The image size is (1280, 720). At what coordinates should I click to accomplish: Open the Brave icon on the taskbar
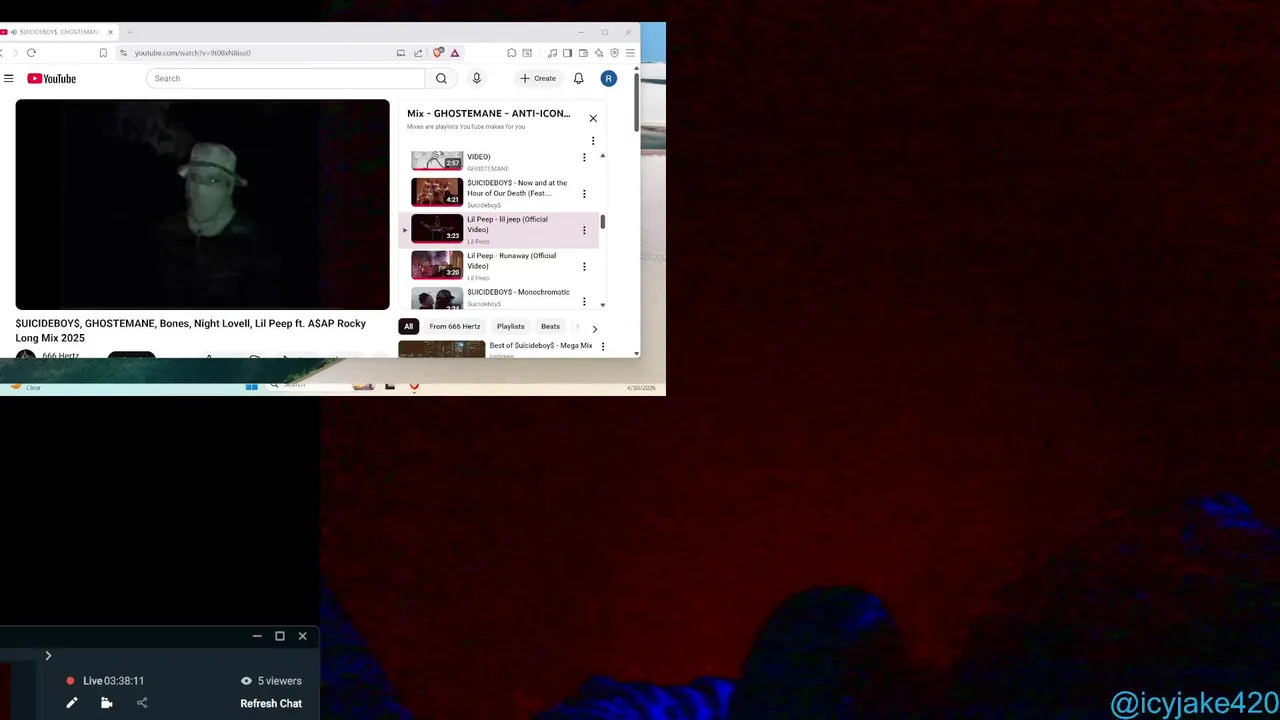click(x=414, y=386)
